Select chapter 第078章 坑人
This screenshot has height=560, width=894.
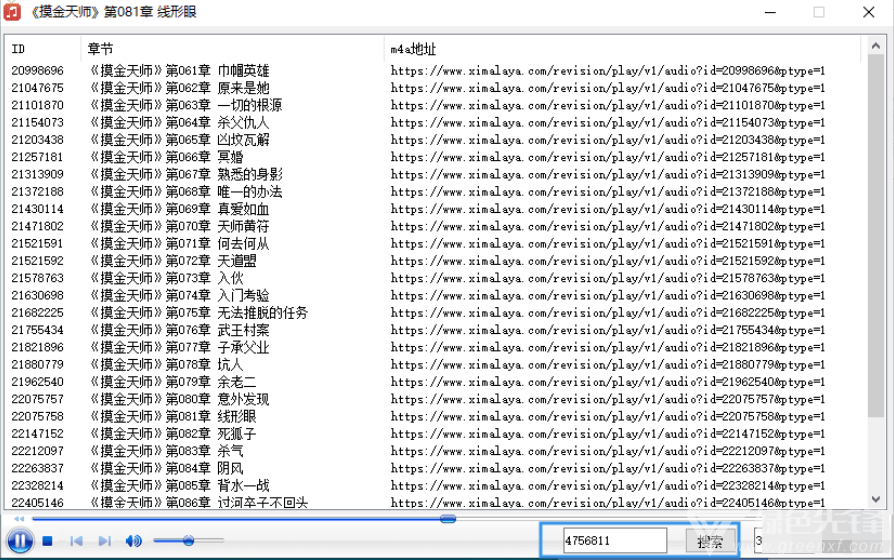click(166, 364)
